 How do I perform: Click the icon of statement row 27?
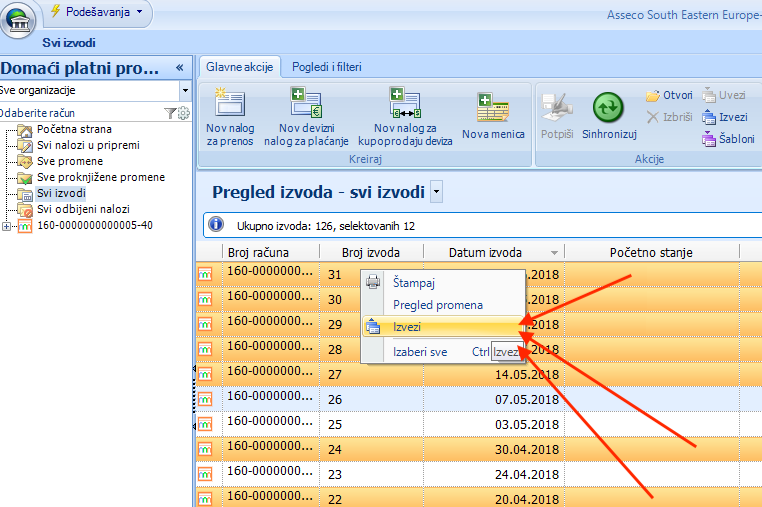click(205, 374)
